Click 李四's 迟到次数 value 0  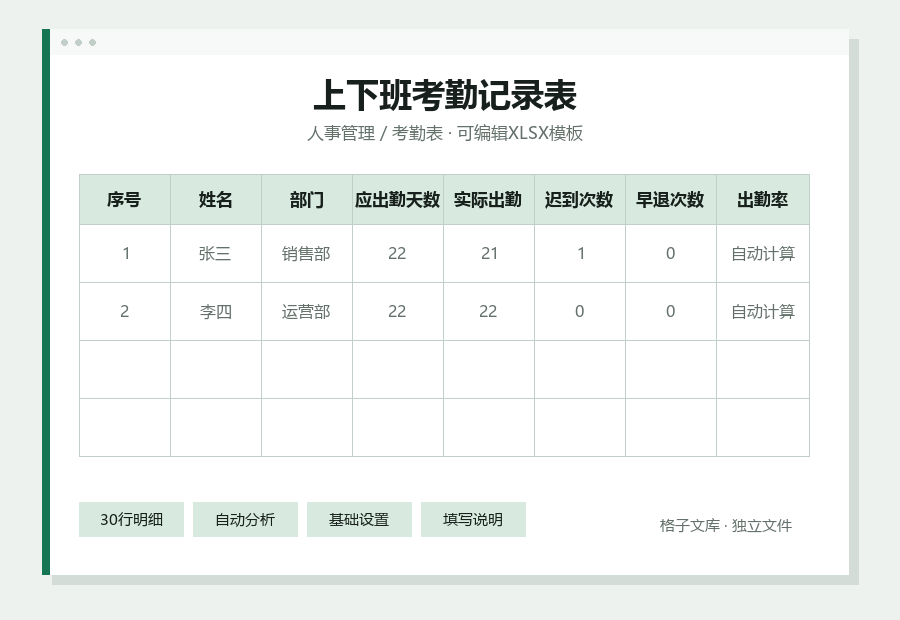580,311
